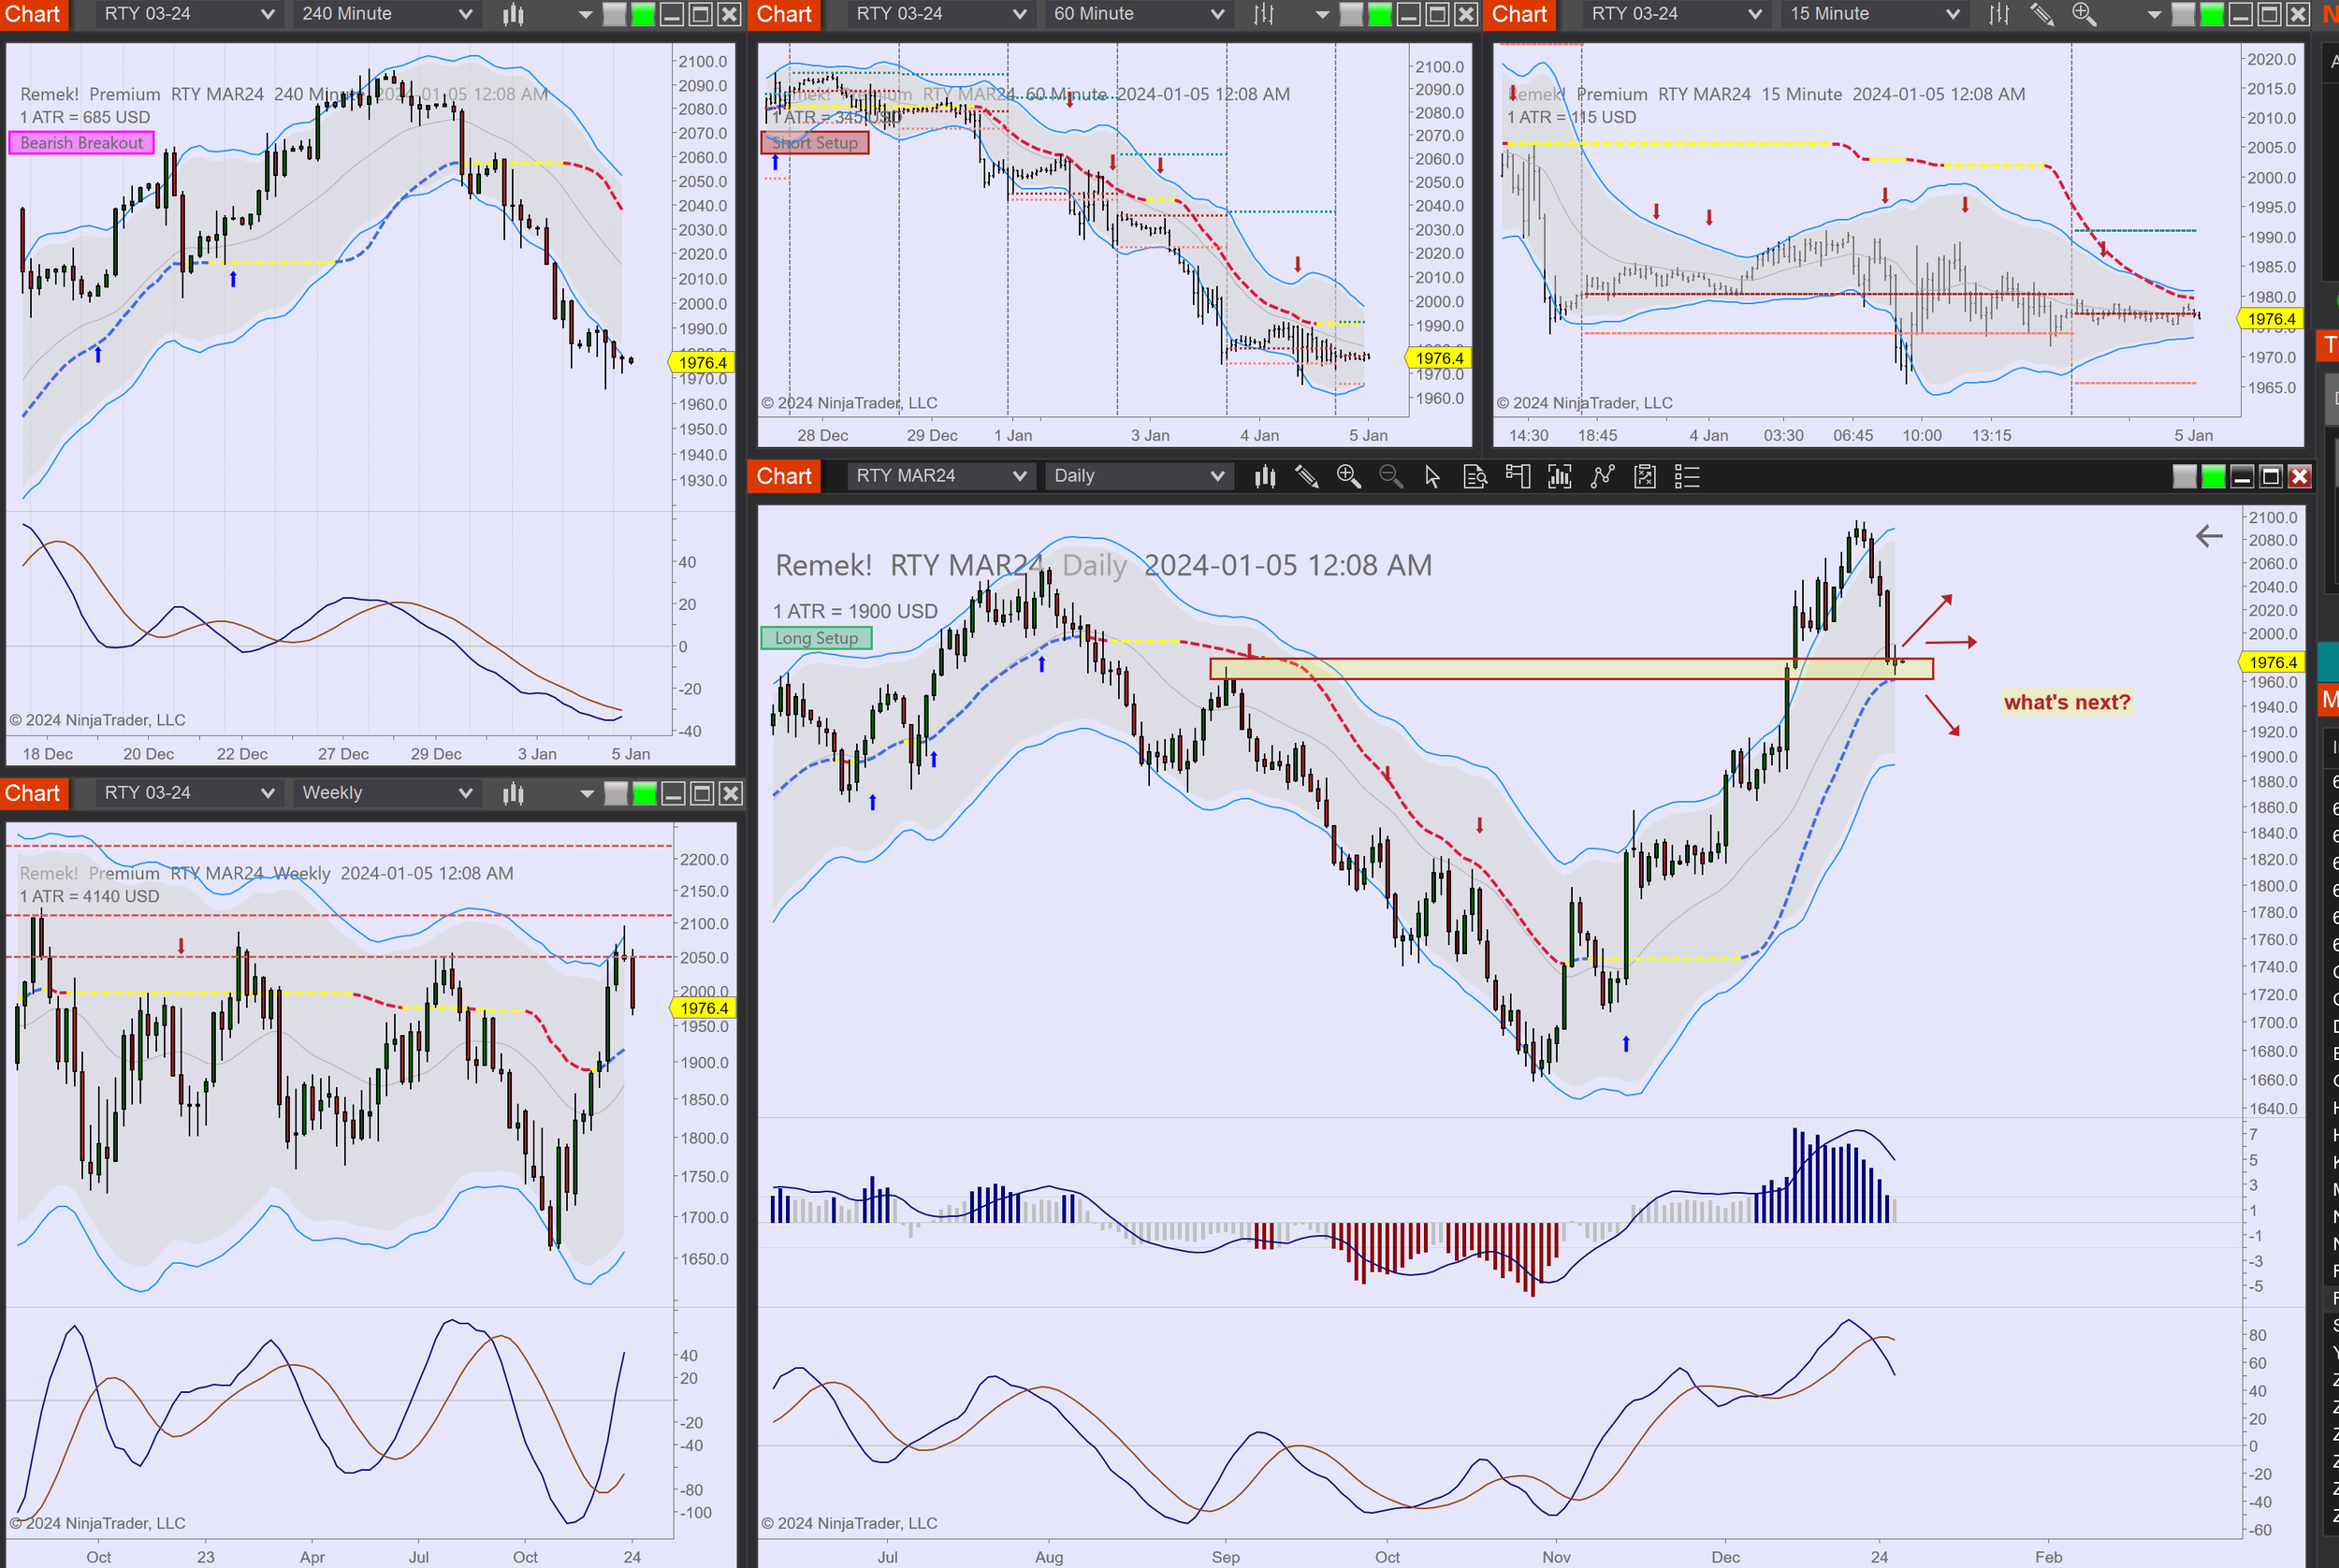Click Chart tab of Weekly window
The width and height of the screenshot is (2339, 1568).
pyautogui.click(x=33, y=793)
